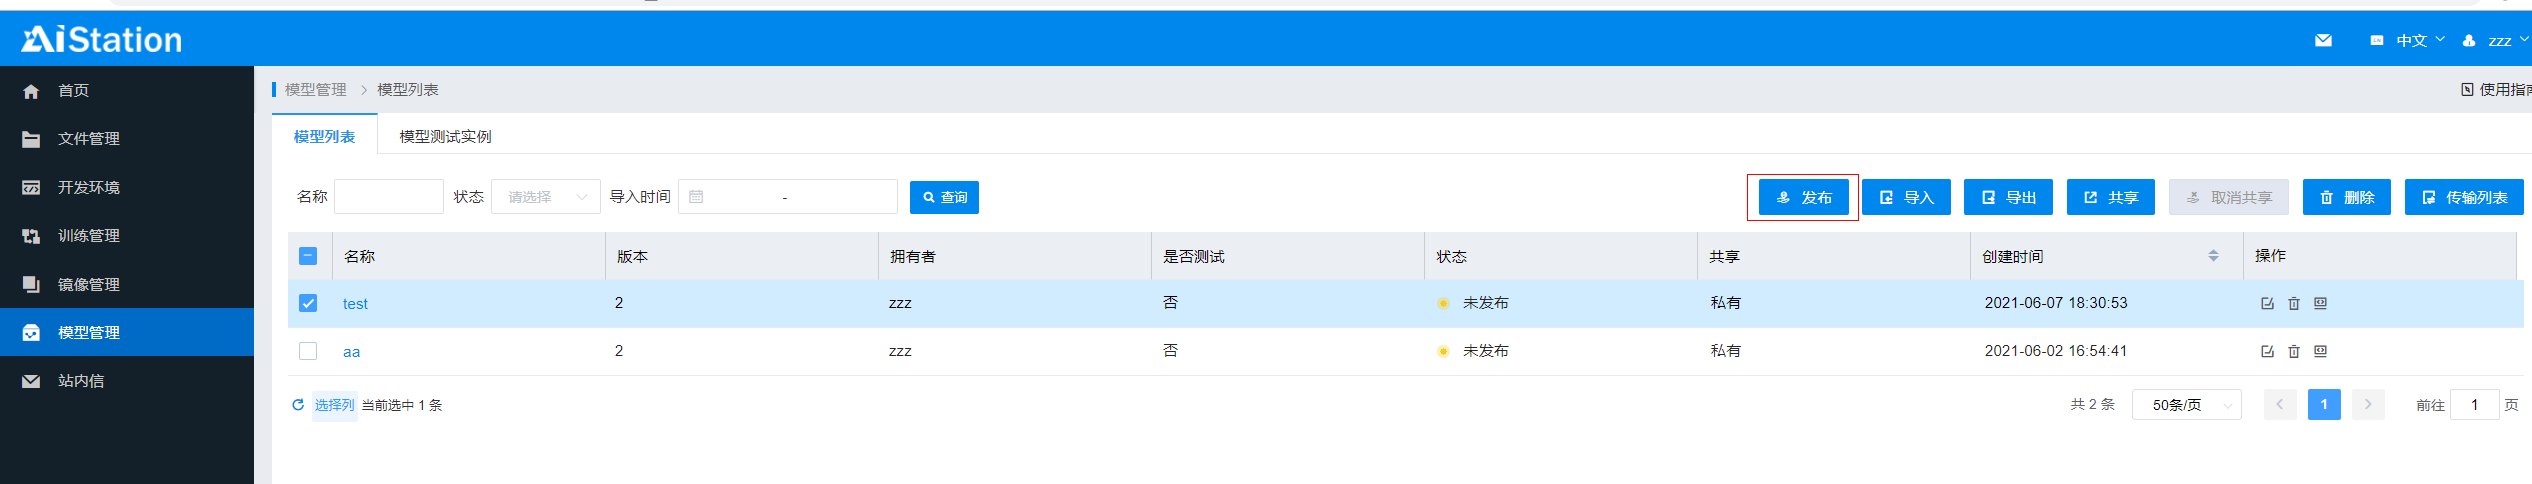
Task: Click the calendar icon in 导入时间 field
Action: (x=696, y=197)
